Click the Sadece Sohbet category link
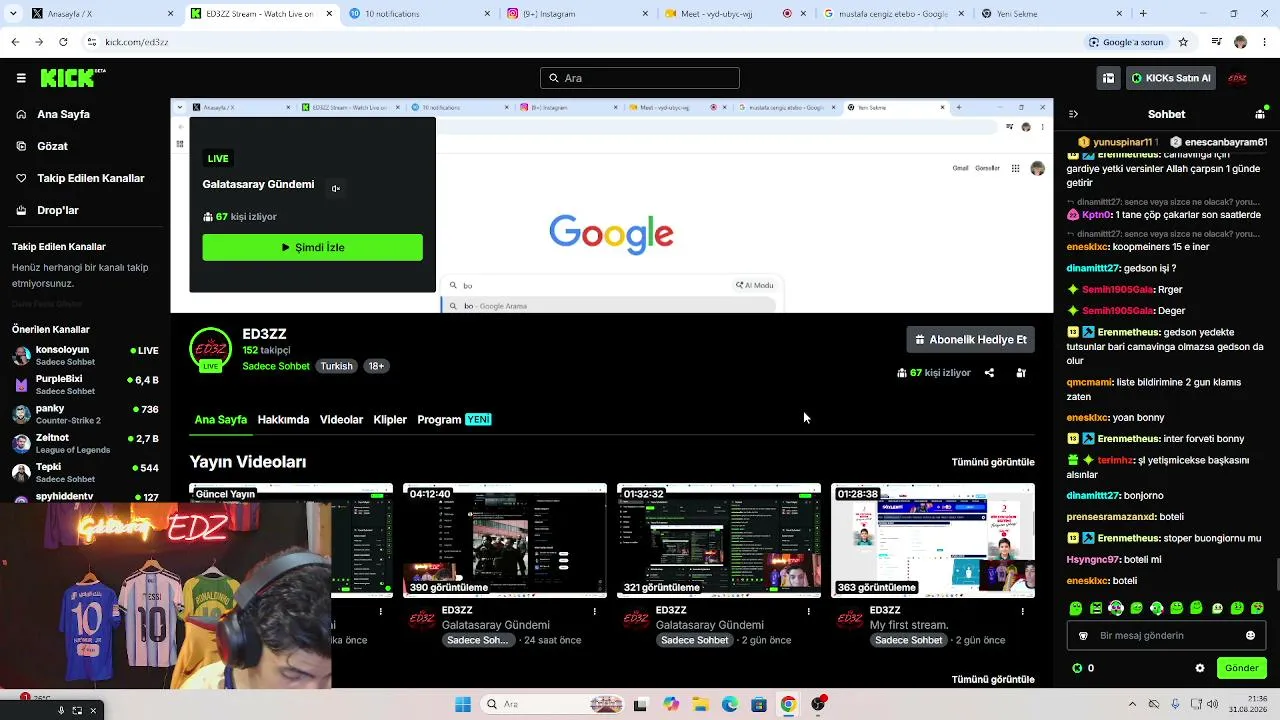Screen dimensions: 1280x720 [276, 366]
